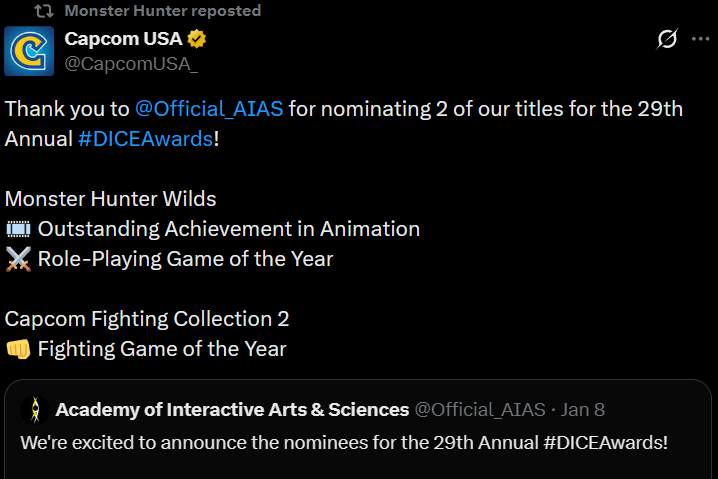The image size is (718, 479).
Task: Click the quoted tweet's announcement text
Action: pyautogui.click(x=343, y=441)
